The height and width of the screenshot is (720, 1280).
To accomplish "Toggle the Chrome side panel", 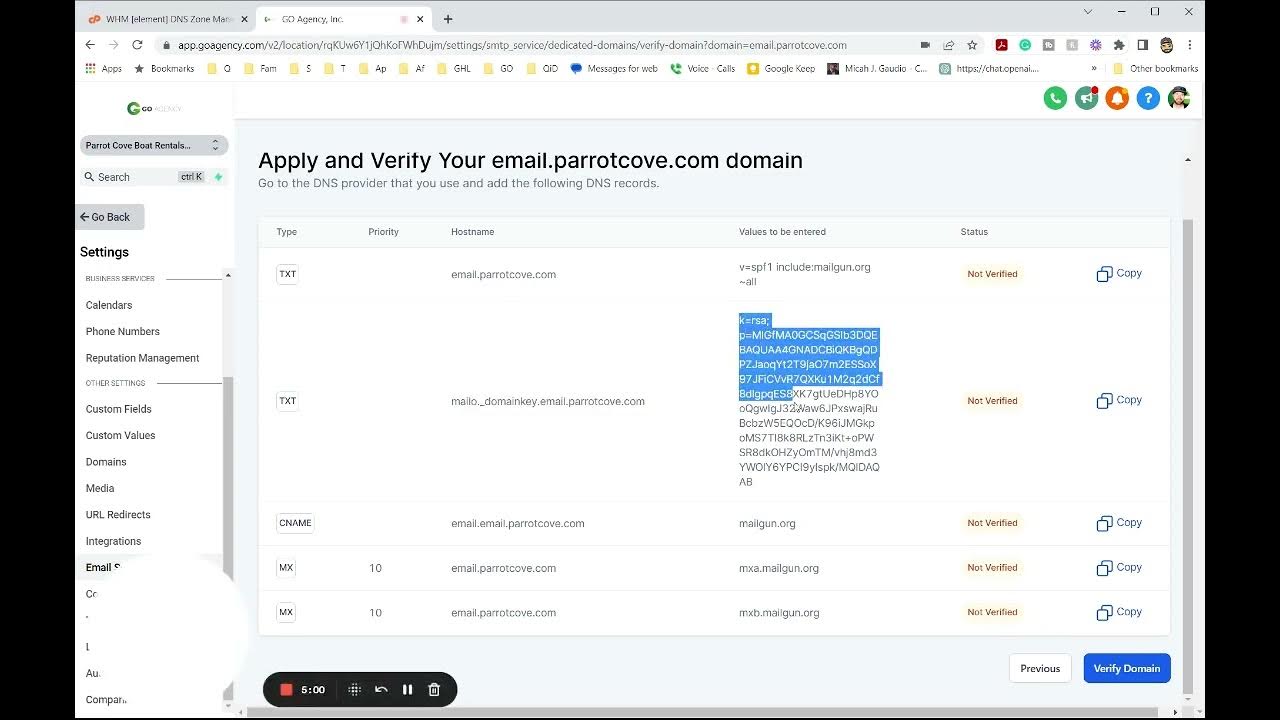I will point(1143,45).
